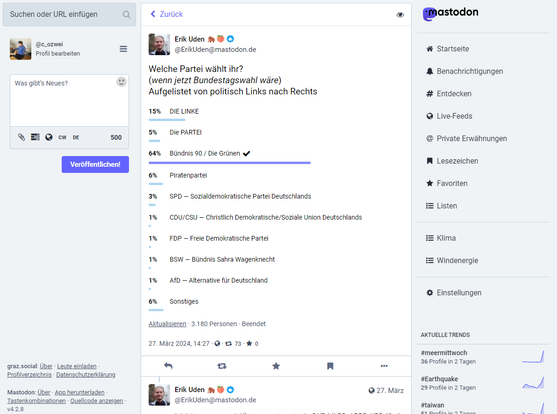Open Erik Uden's avatar on the reply

pos(159,394)
